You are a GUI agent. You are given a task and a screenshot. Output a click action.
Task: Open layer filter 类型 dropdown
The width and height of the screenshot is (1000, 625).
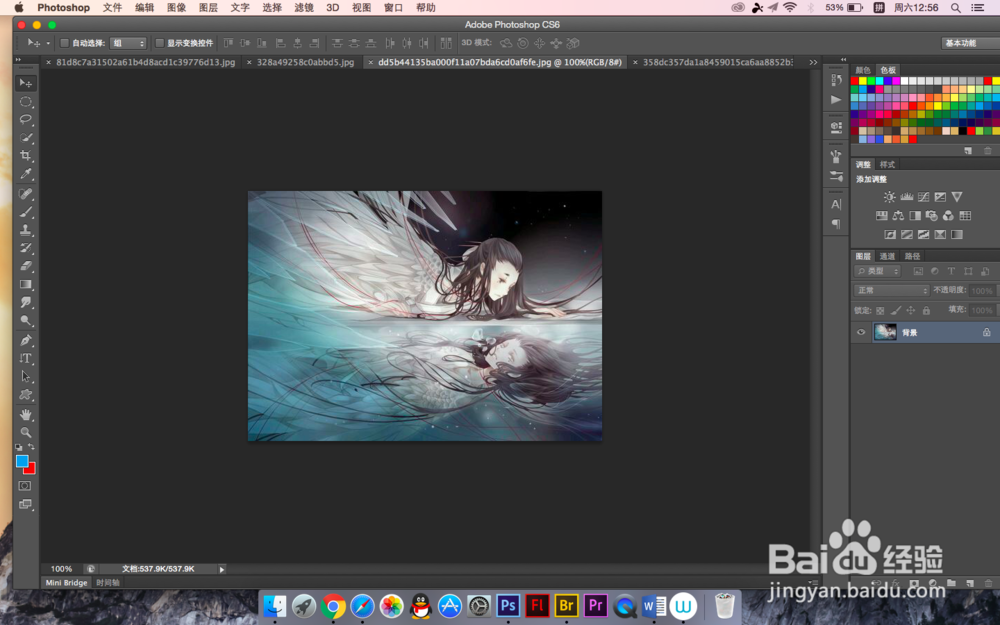[x=877, y=271]
